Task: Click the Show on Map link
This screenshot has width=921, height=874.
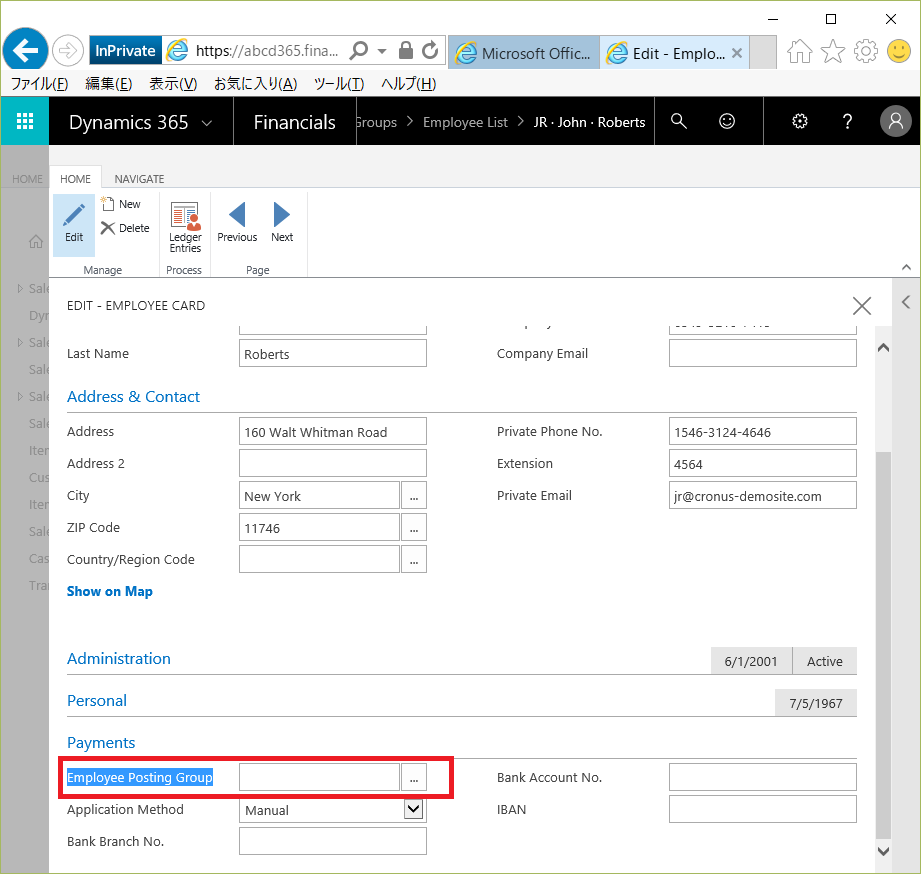Action: [110, 591]
